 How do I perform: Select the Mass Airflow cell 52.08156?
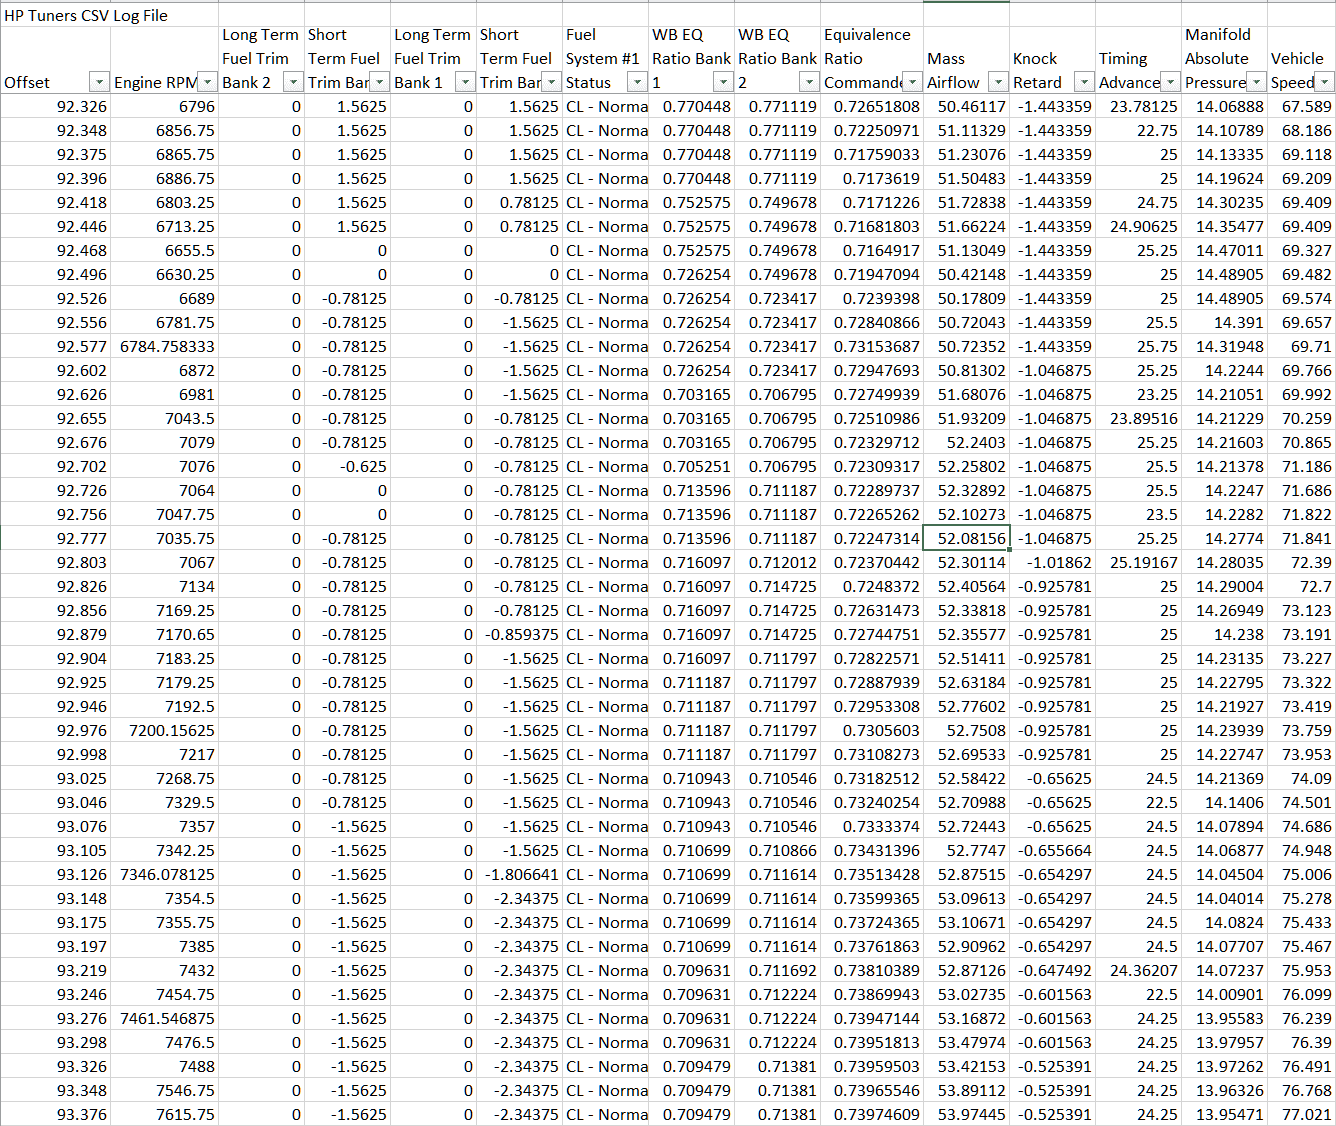pyautogui.click(x=966, y=538)
